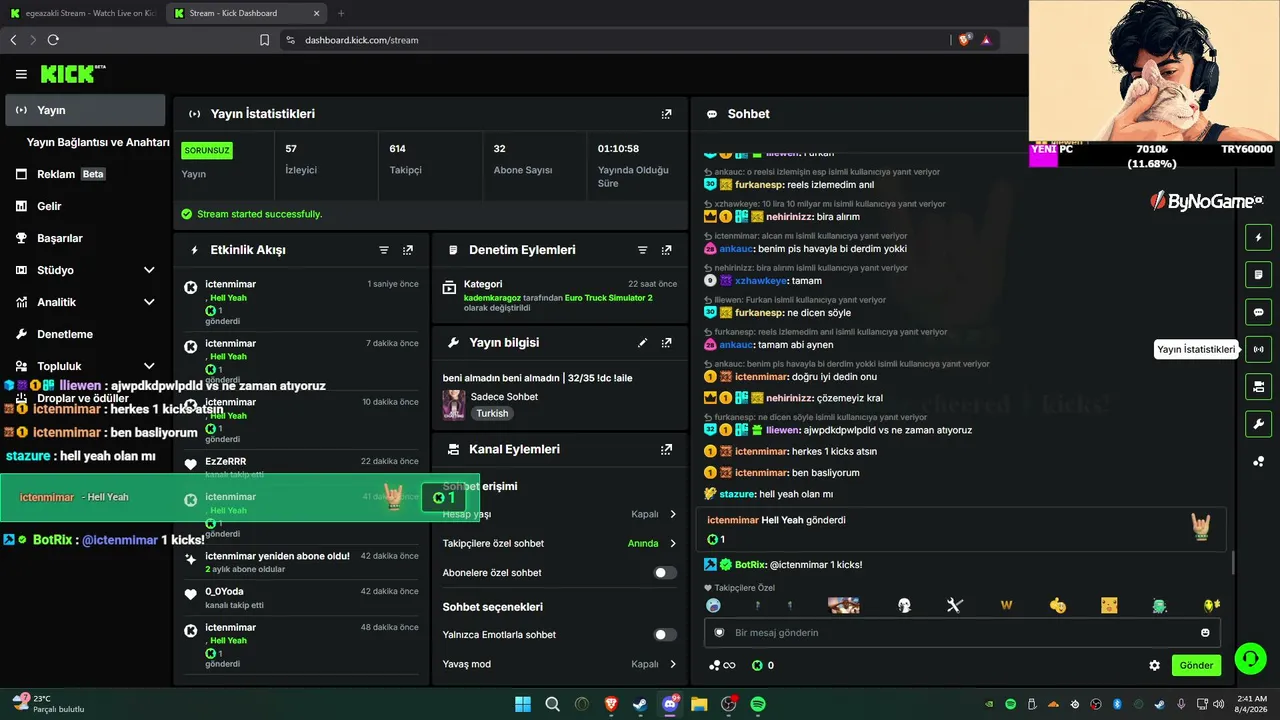
Task: Open Takipçilere özel sohbet Anında setting
Action: coord(652,544)
